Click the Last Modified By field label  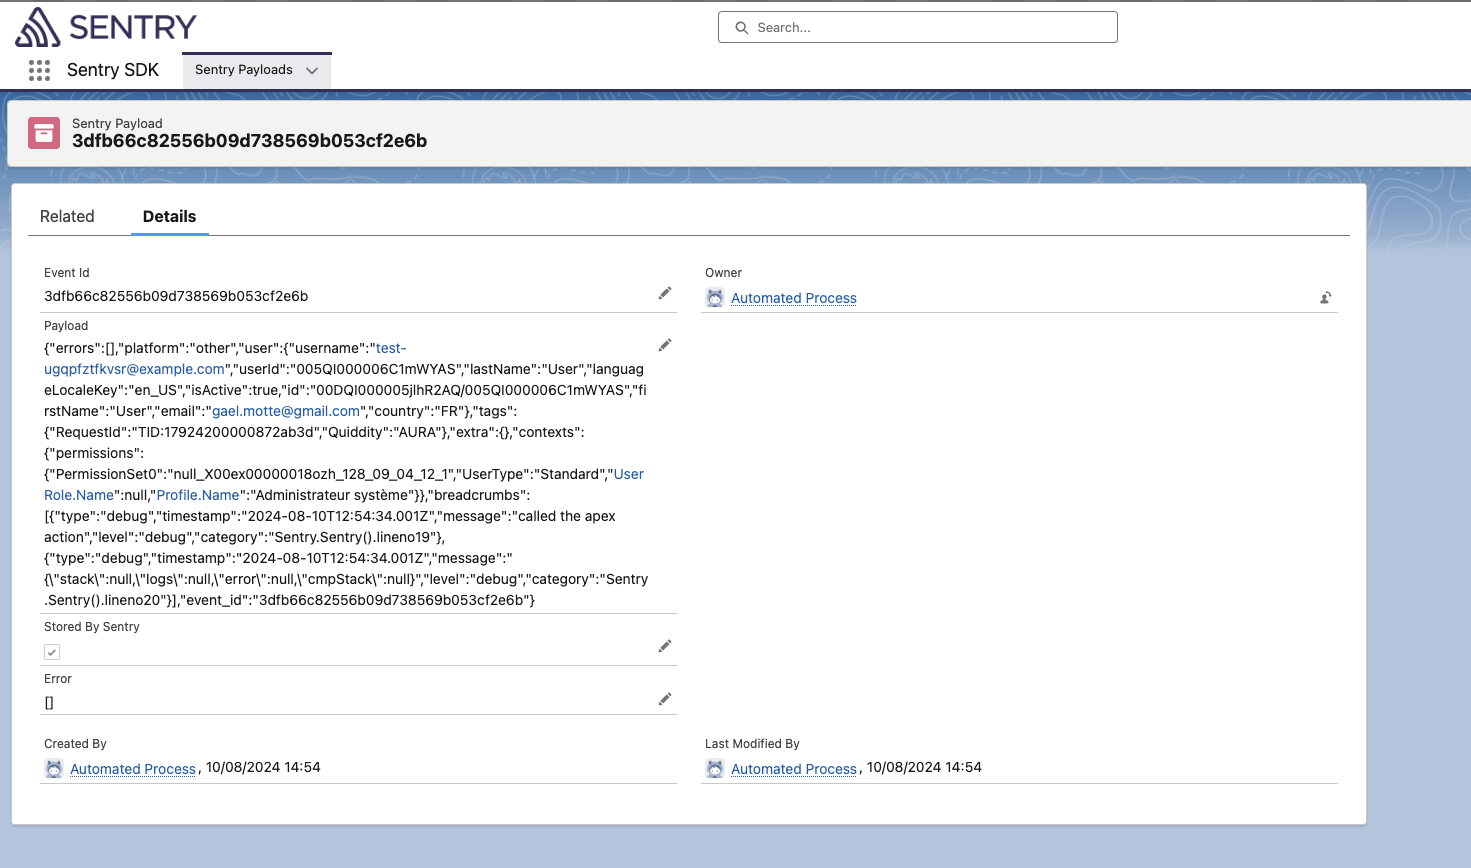(752, 744)
